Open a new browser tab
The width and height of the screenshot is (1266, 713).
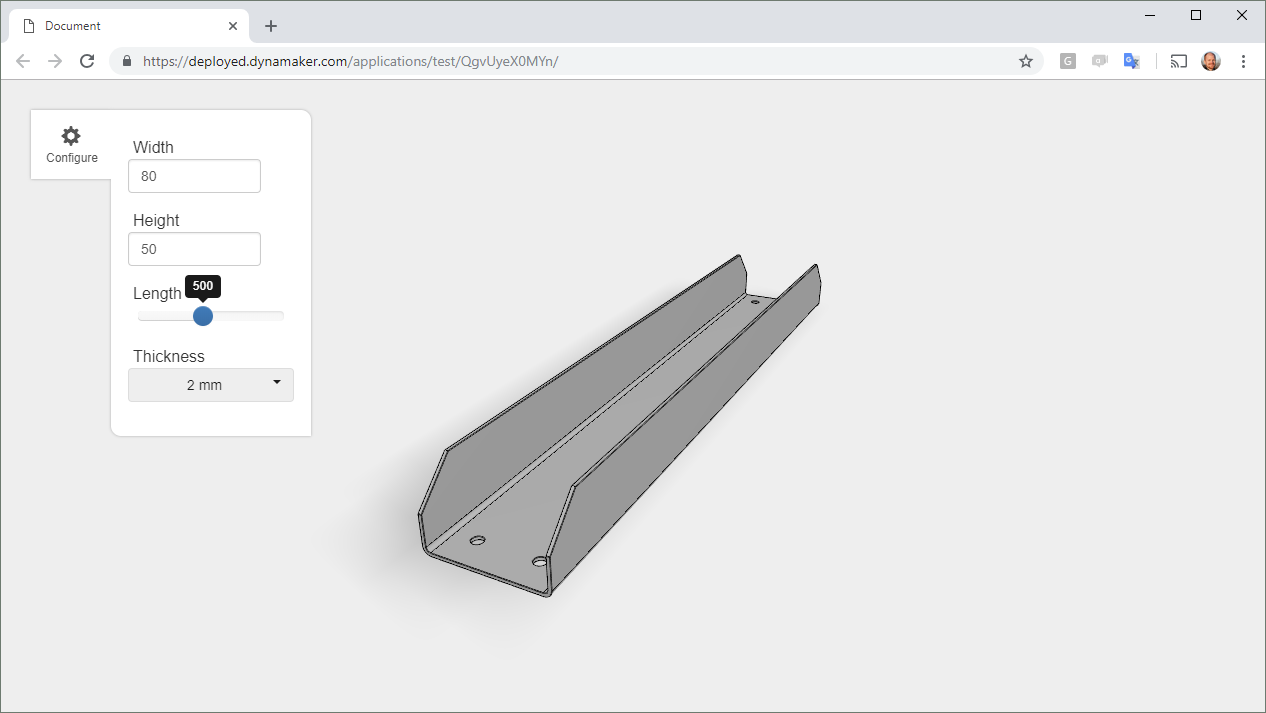[x=270, y=25]
